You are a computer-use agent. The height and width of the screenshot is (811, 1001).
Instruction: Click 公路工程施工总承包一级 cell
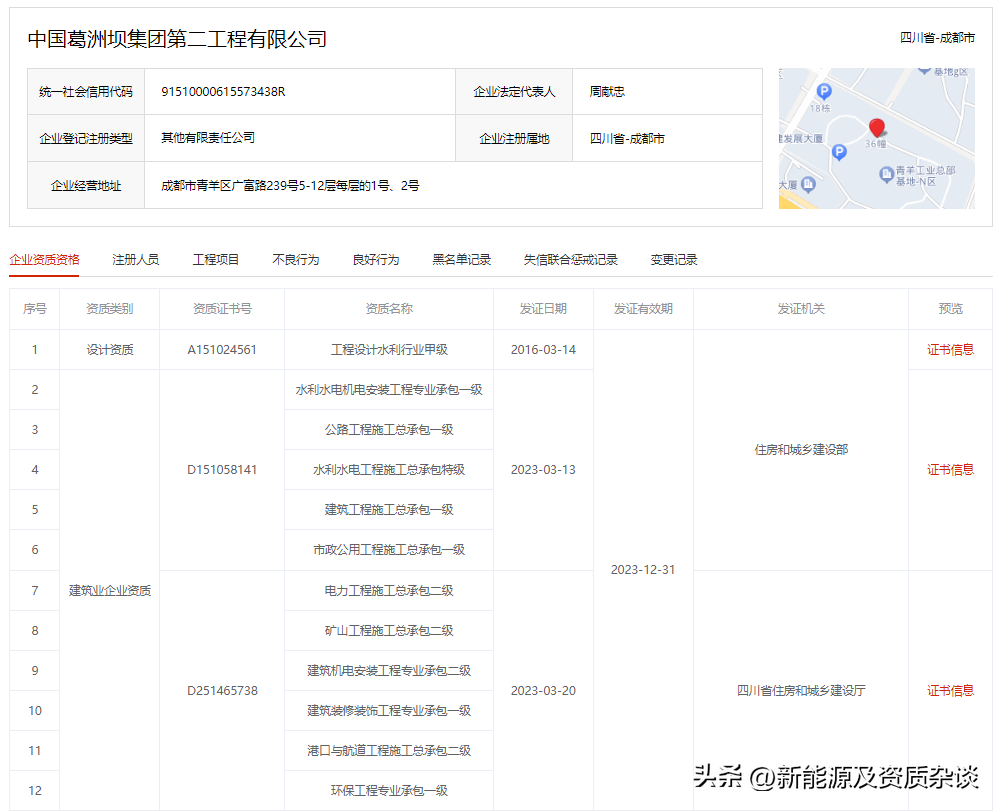point(389,429)
